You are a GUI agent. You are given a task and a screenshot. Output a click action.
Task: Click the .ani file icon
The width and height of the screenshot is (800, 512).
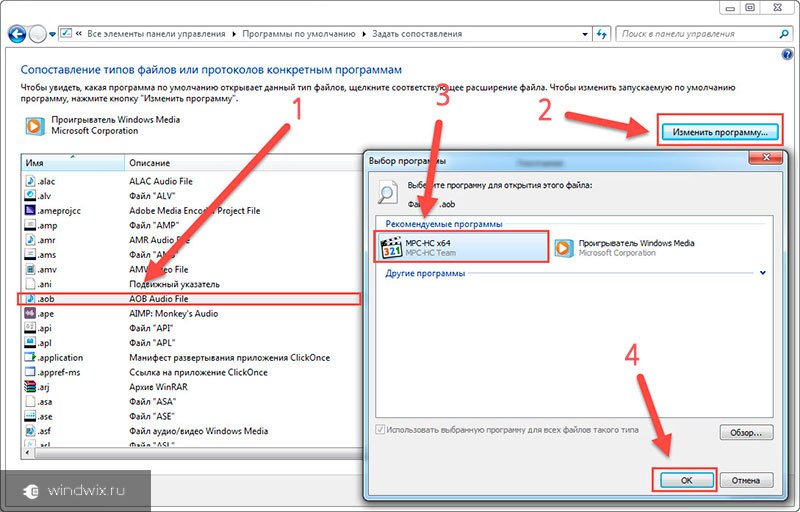tap(30, 284)
